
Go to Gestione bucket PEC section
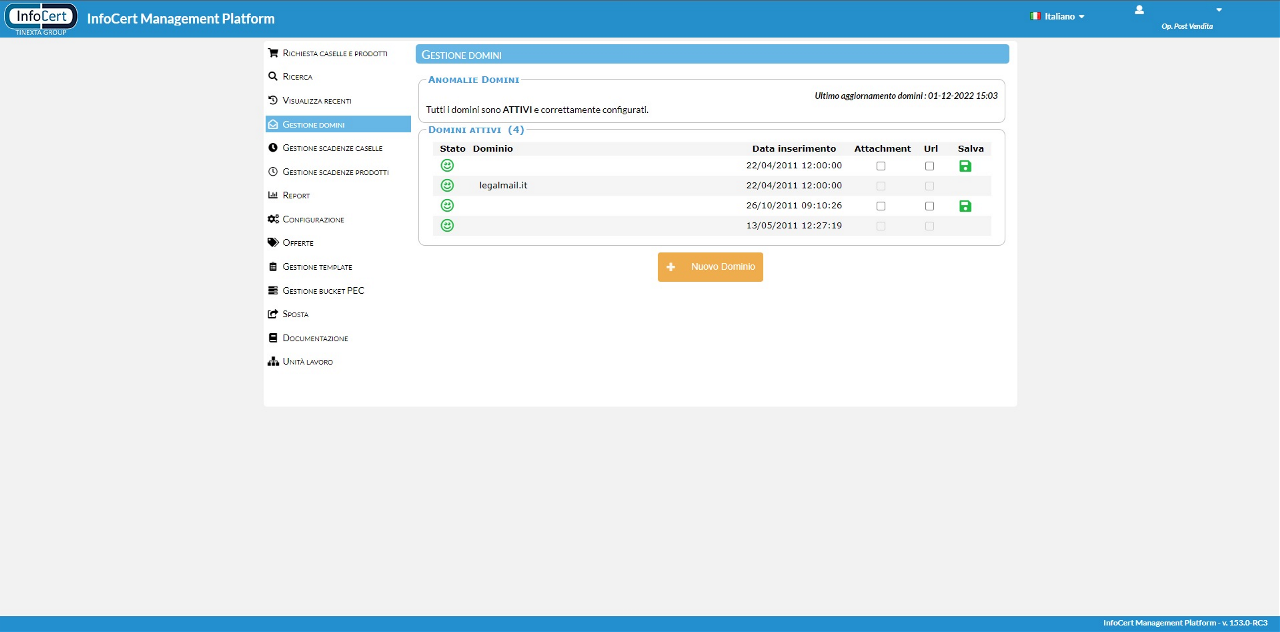tap(323, 291)
